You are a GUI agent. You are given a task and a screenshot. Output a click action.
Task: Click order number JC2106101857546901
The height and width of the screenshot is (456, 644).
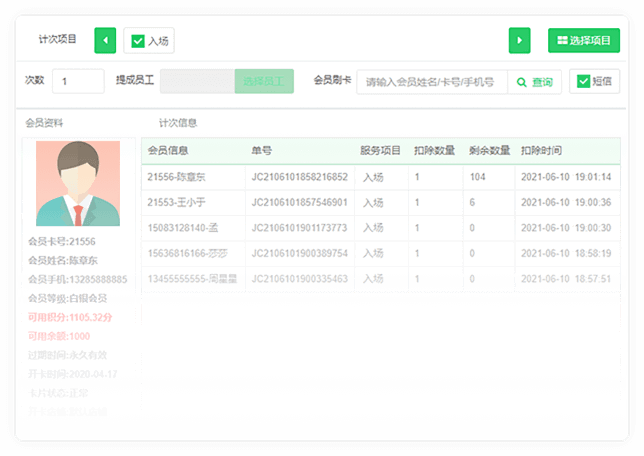click(299, 203)
